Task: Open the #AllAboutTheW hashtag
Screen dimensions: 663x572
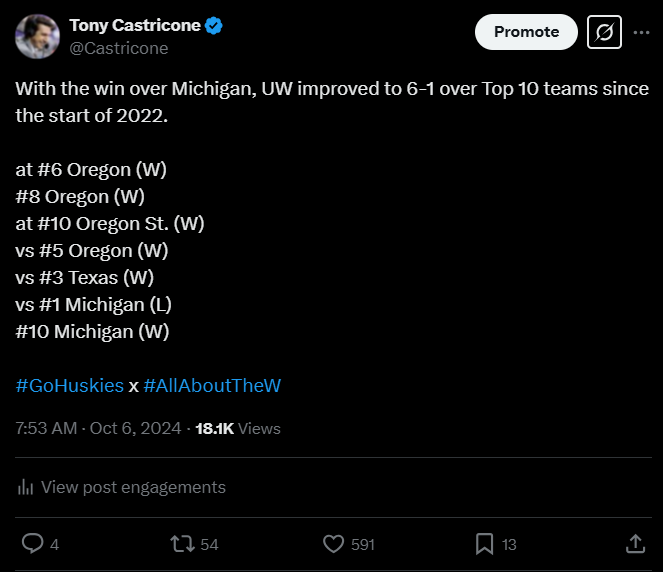Action: (x=212, y=385)
